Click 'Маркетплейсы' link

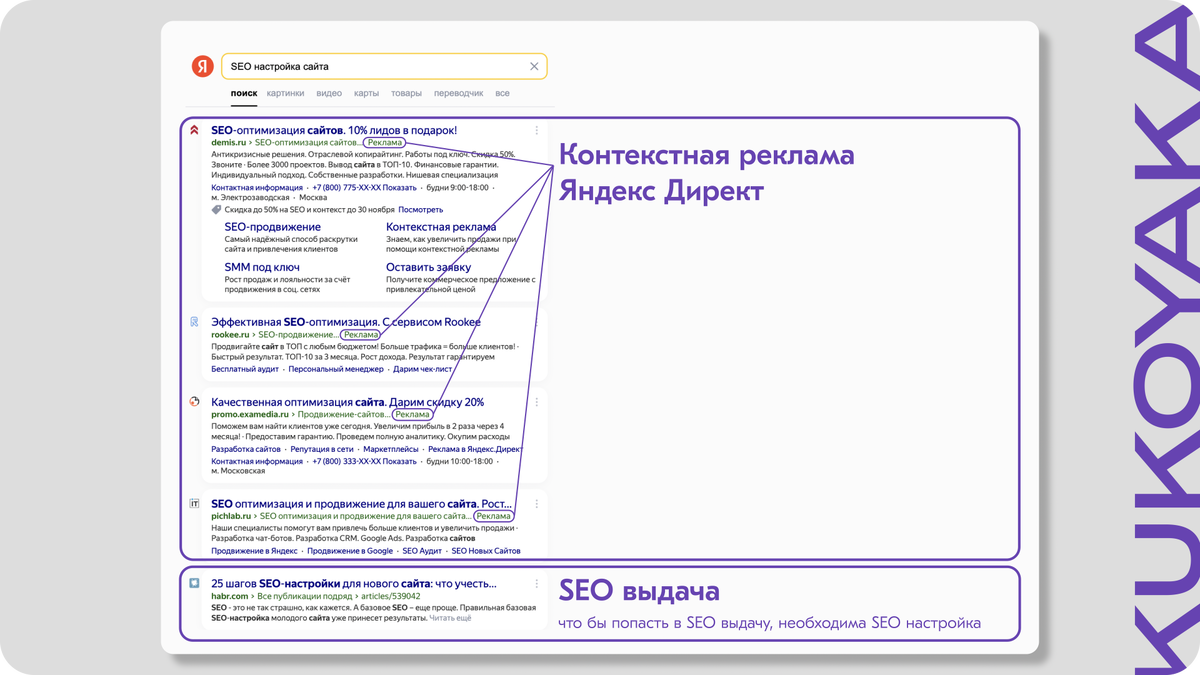click(x=391, y=450)
